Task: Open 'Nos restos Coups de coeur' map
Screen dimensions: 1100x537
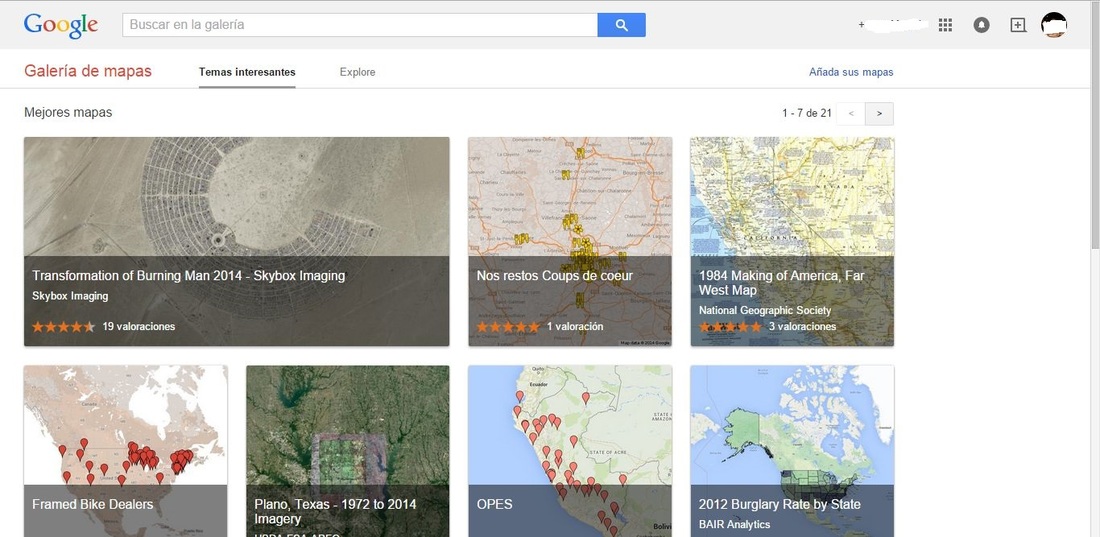Action: coord(570,241)
